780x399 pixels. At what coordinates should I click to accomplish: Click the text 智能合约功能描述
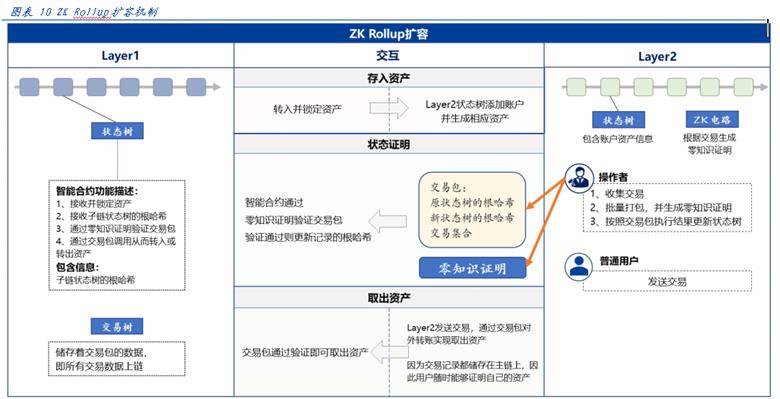[96, 191]
